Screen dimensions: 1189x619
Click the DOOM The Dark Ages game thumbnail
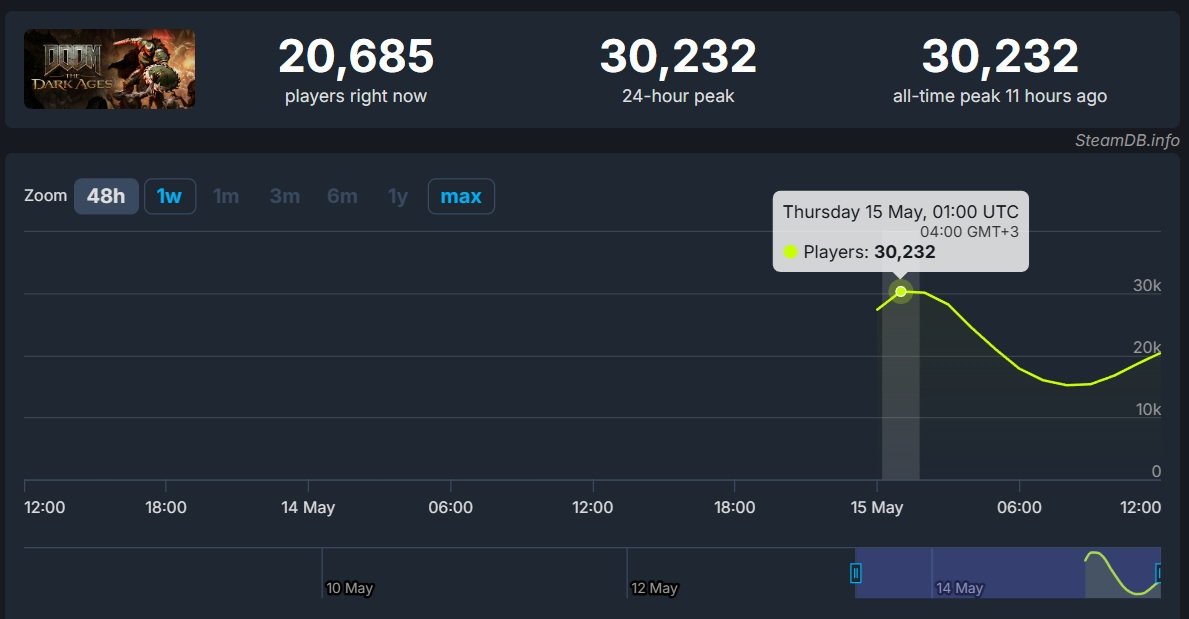coord(109,69)
